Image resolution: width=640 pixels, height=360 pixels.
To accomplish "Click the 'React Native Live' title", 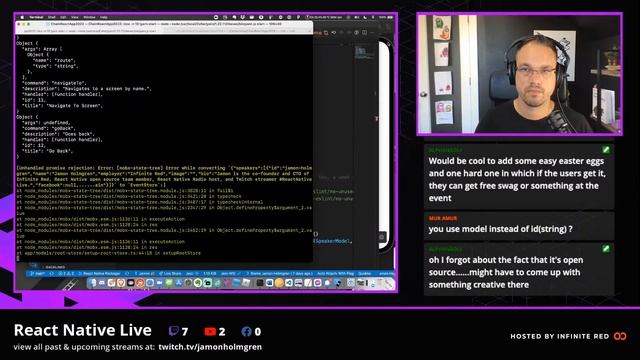I will [x=83, y=330].
